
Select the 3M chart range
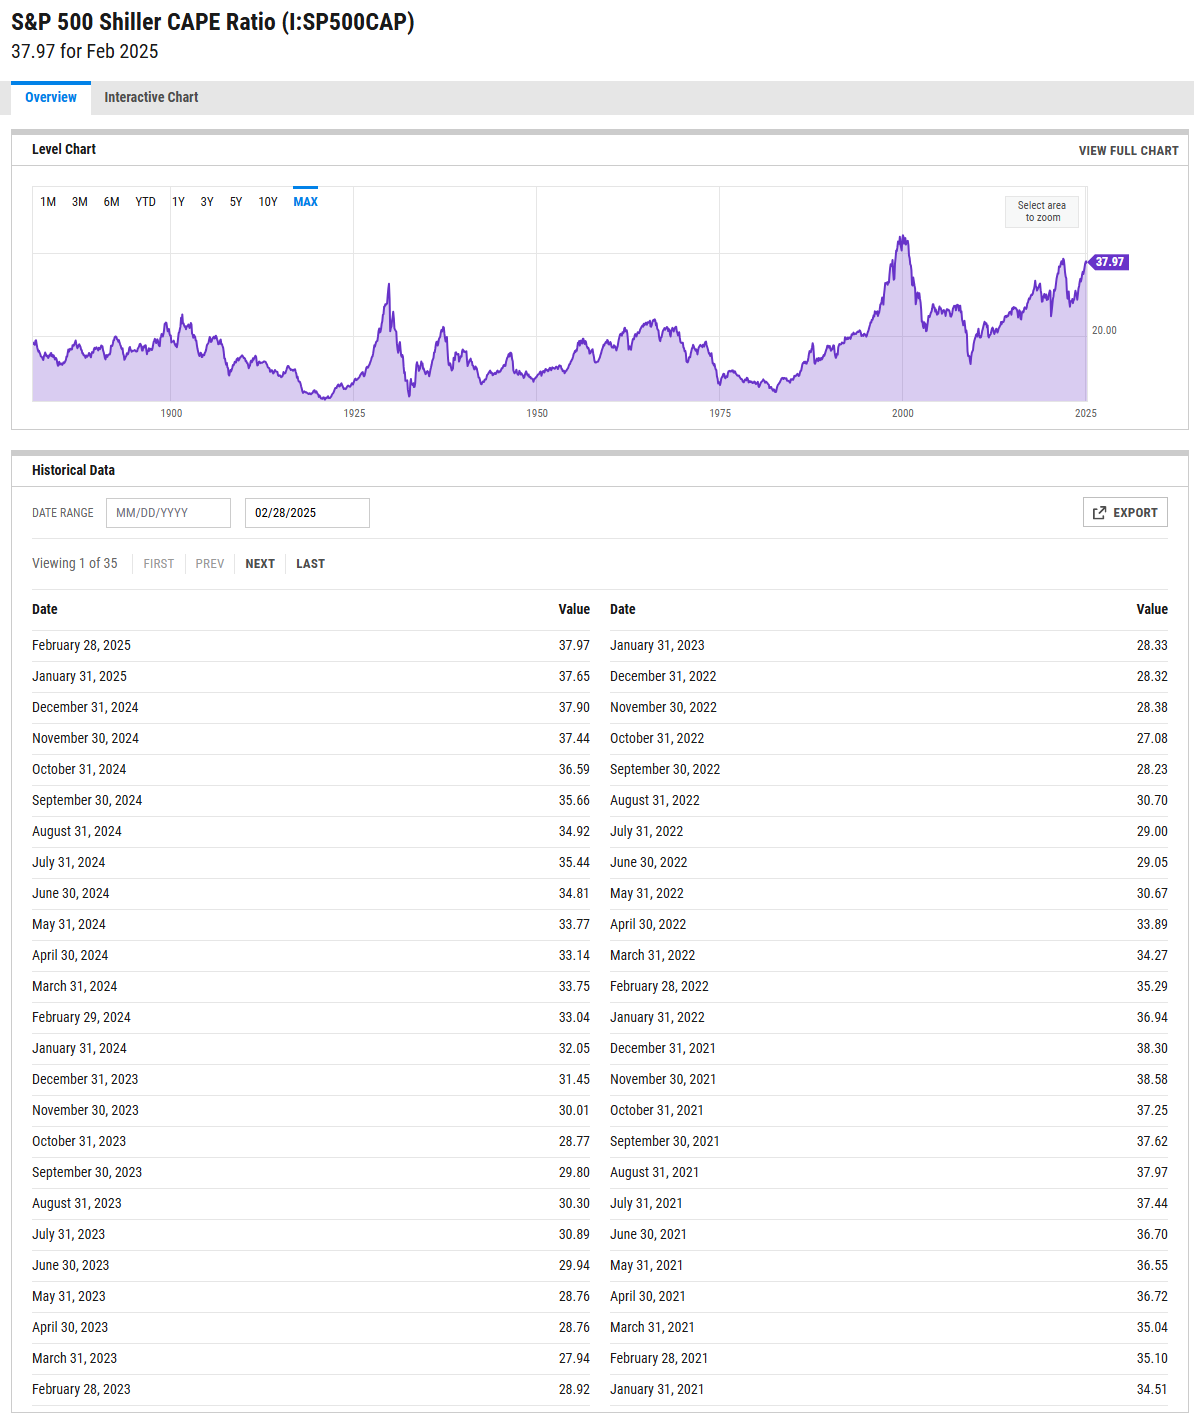[x=80, y=202]
